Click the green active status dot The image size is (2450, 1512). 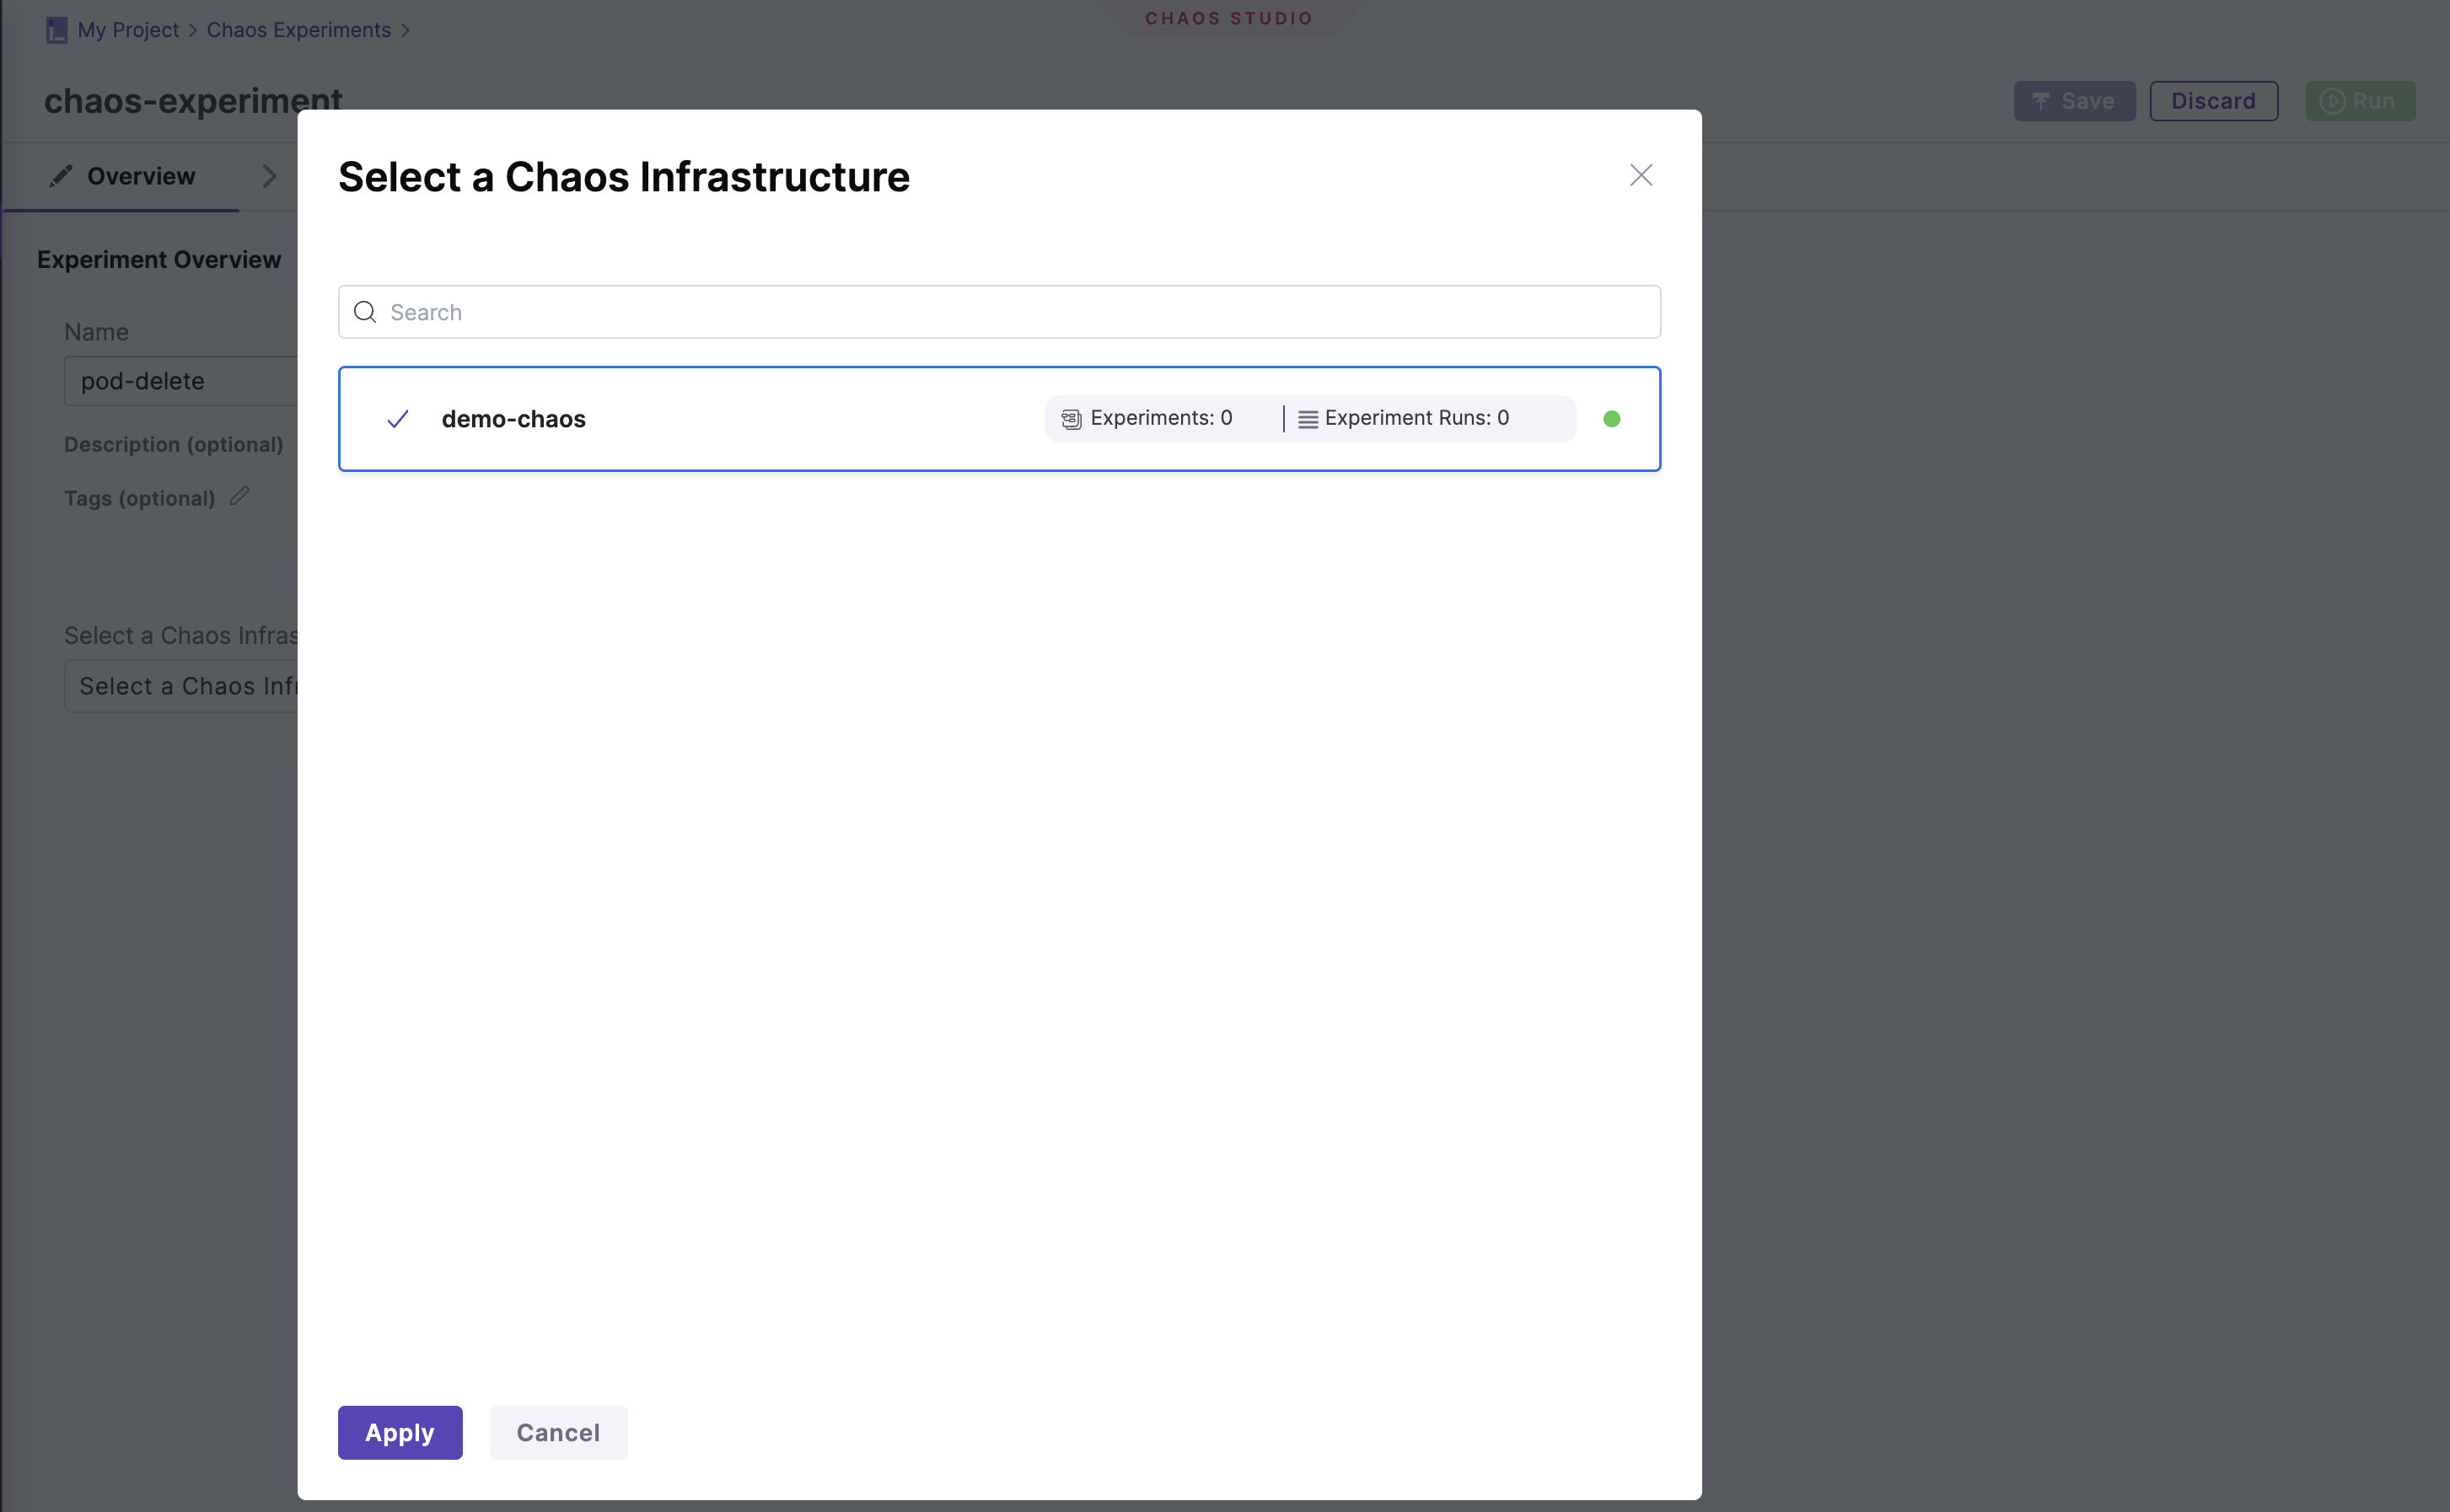point(1611,419)
